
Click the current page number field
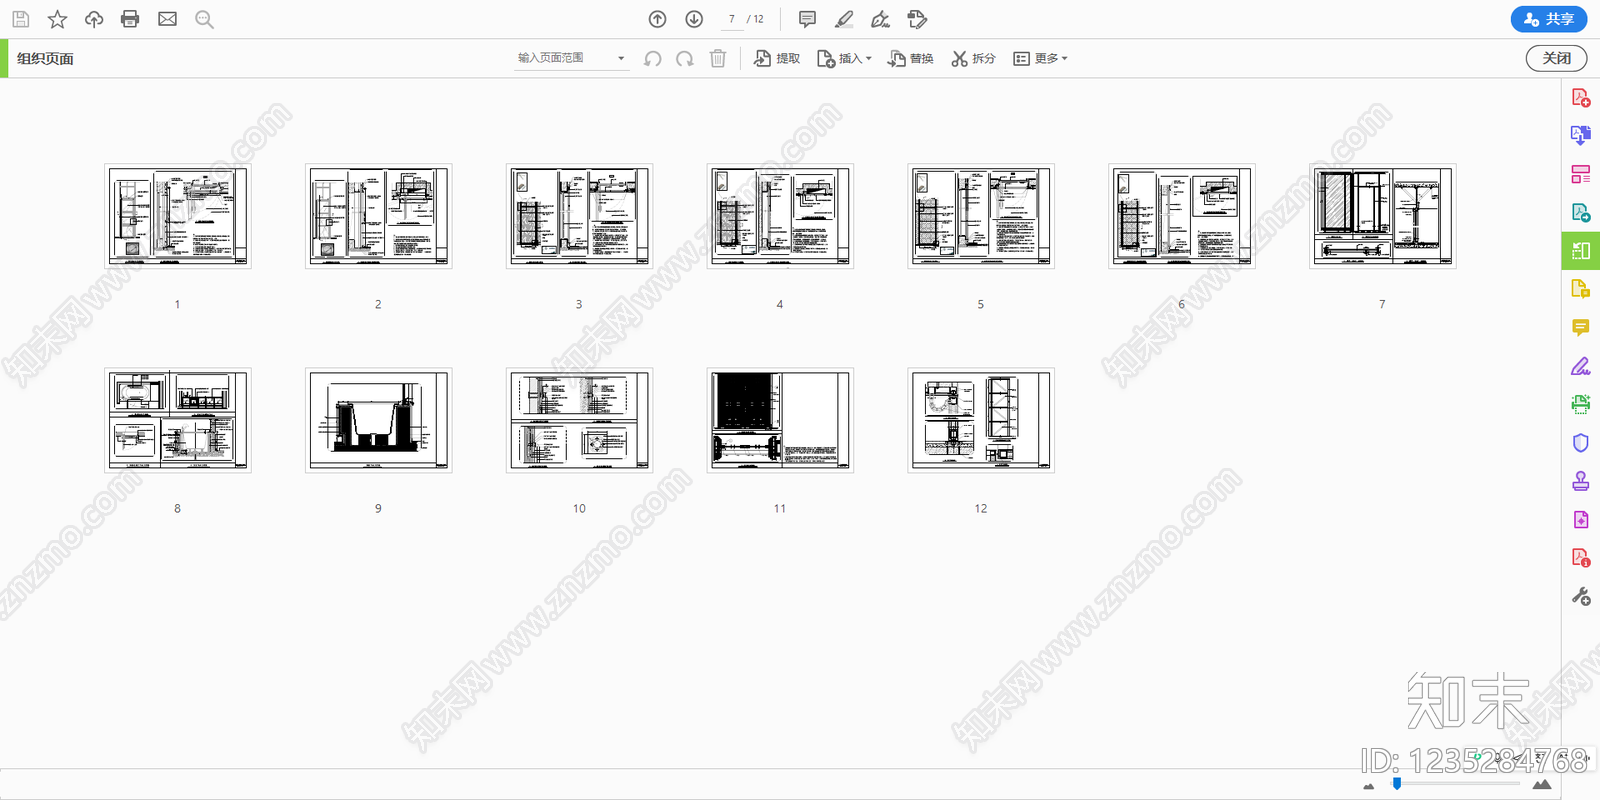point(732,19)
